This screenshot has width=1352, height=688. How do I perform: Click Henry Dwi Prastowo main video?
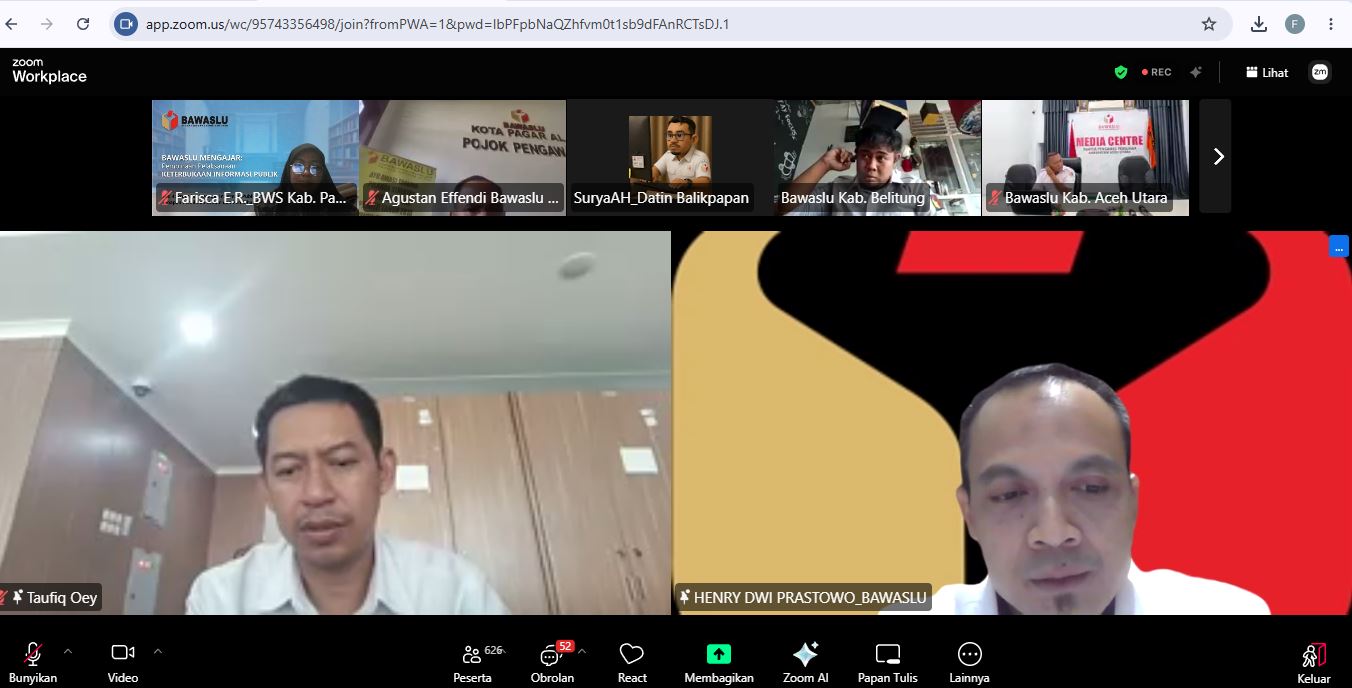pyautogui.click(x=1011, y=423)
